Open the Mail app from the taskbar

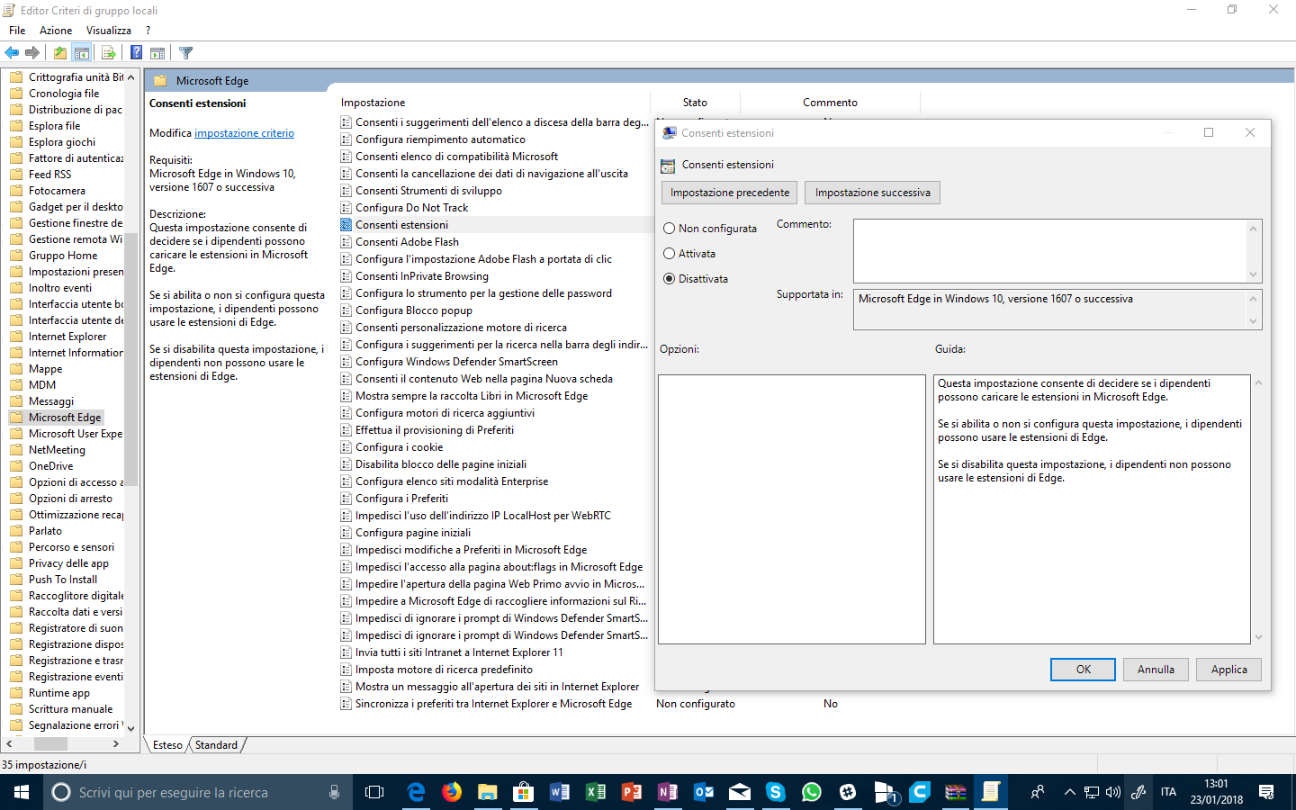[739, 792]
